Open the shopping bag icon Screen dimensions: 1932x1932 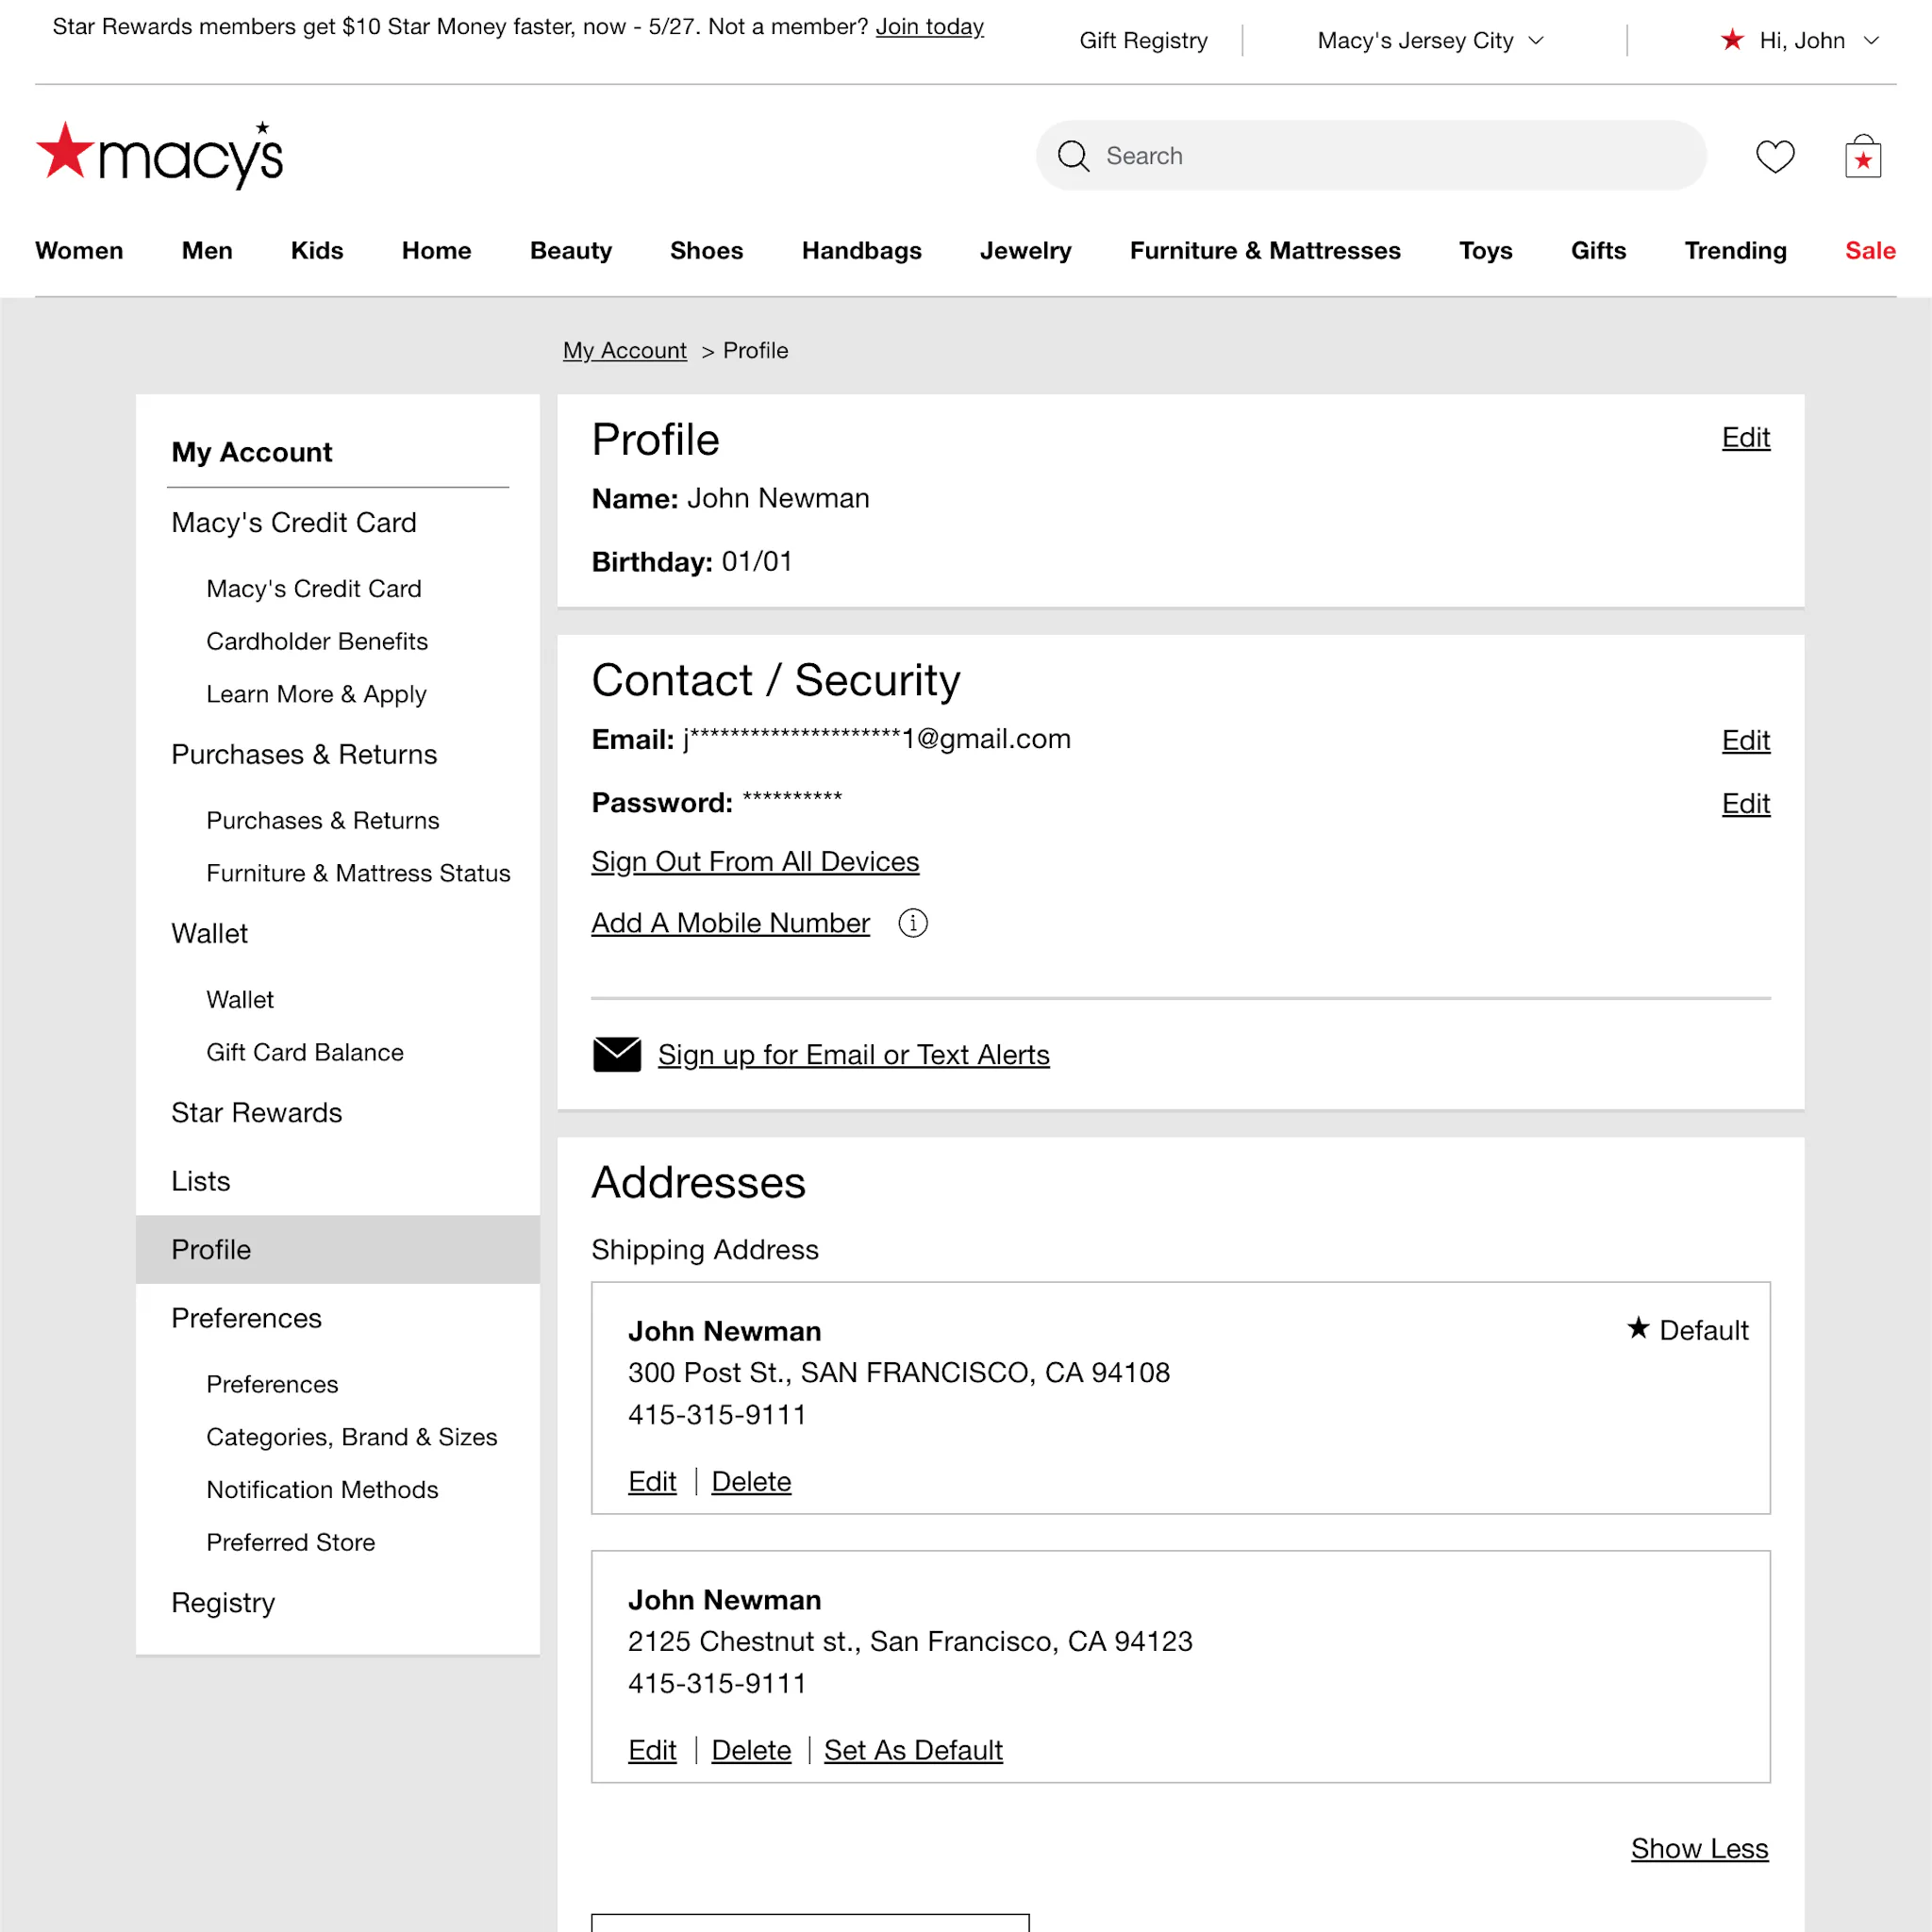pyautogui.click(x=1863, y=156)
